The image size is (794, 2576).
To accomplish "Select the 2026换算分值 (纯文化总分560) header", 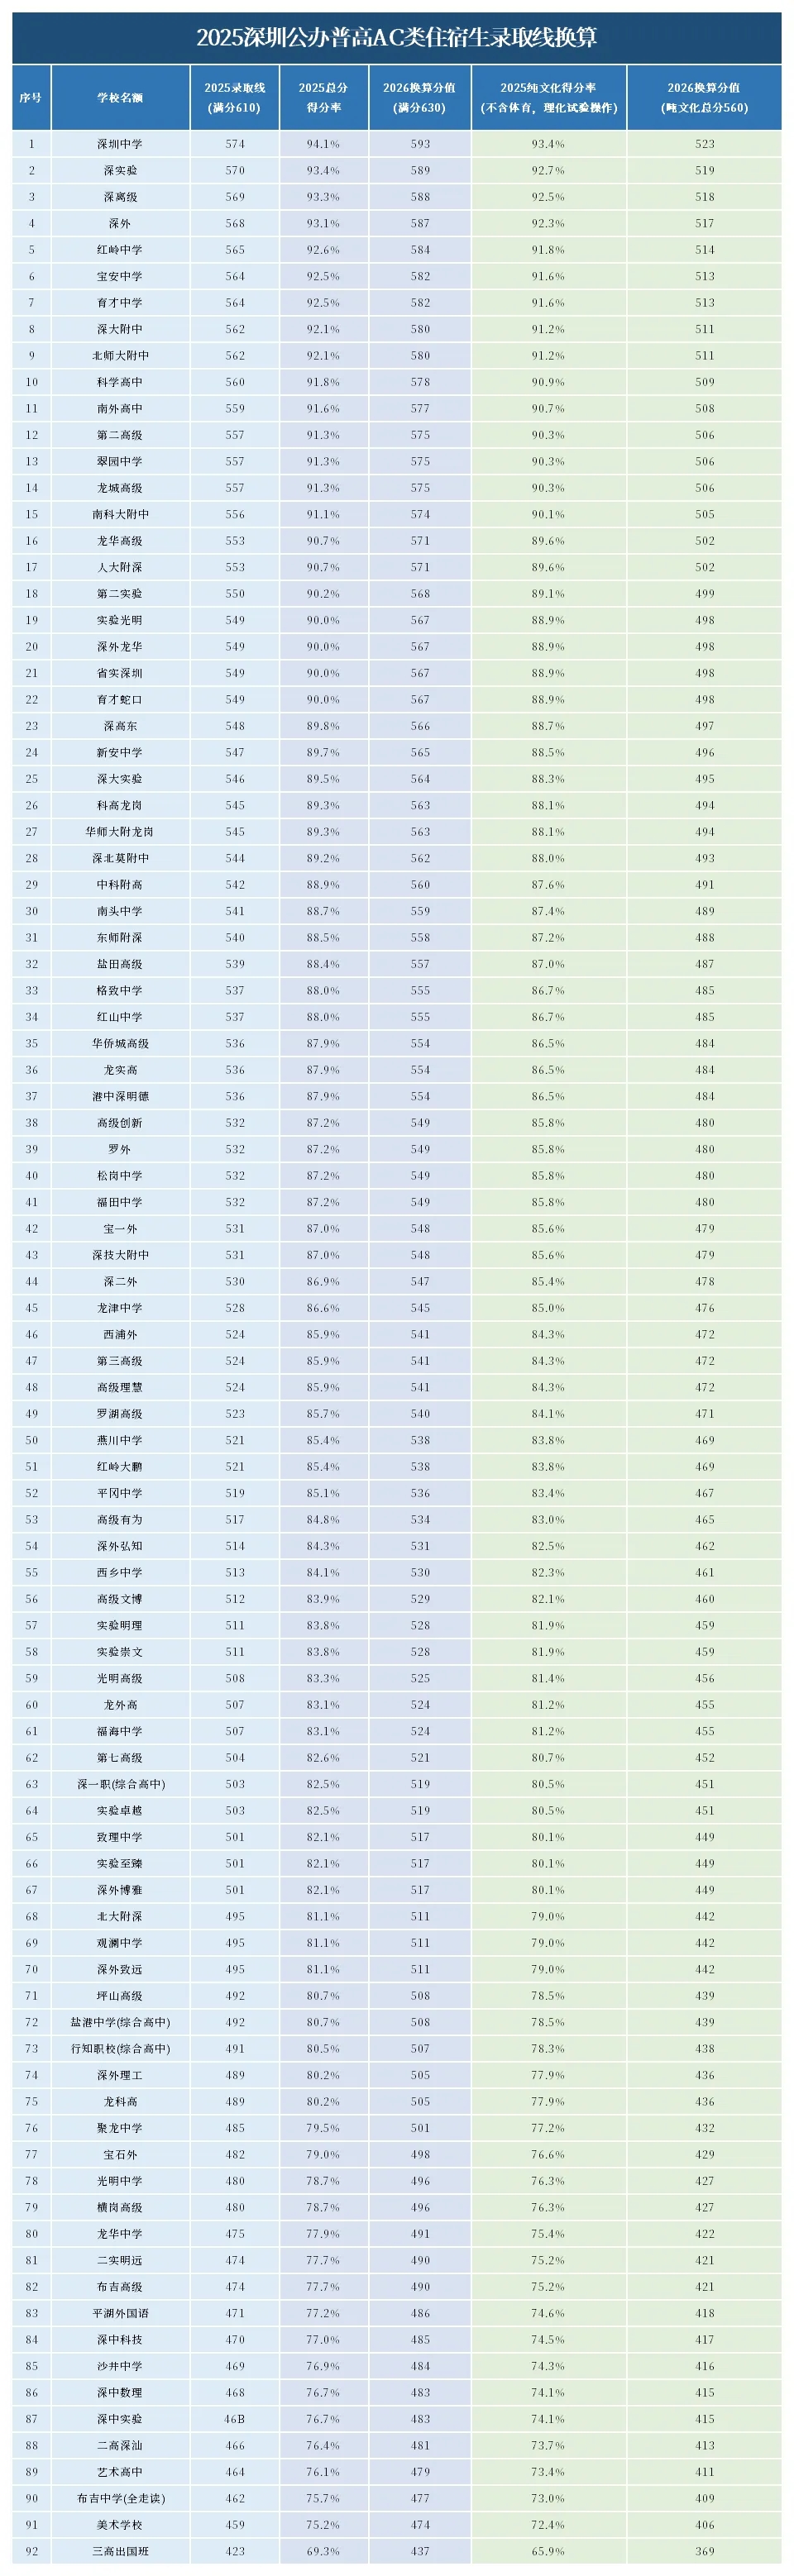I will 704,98.
